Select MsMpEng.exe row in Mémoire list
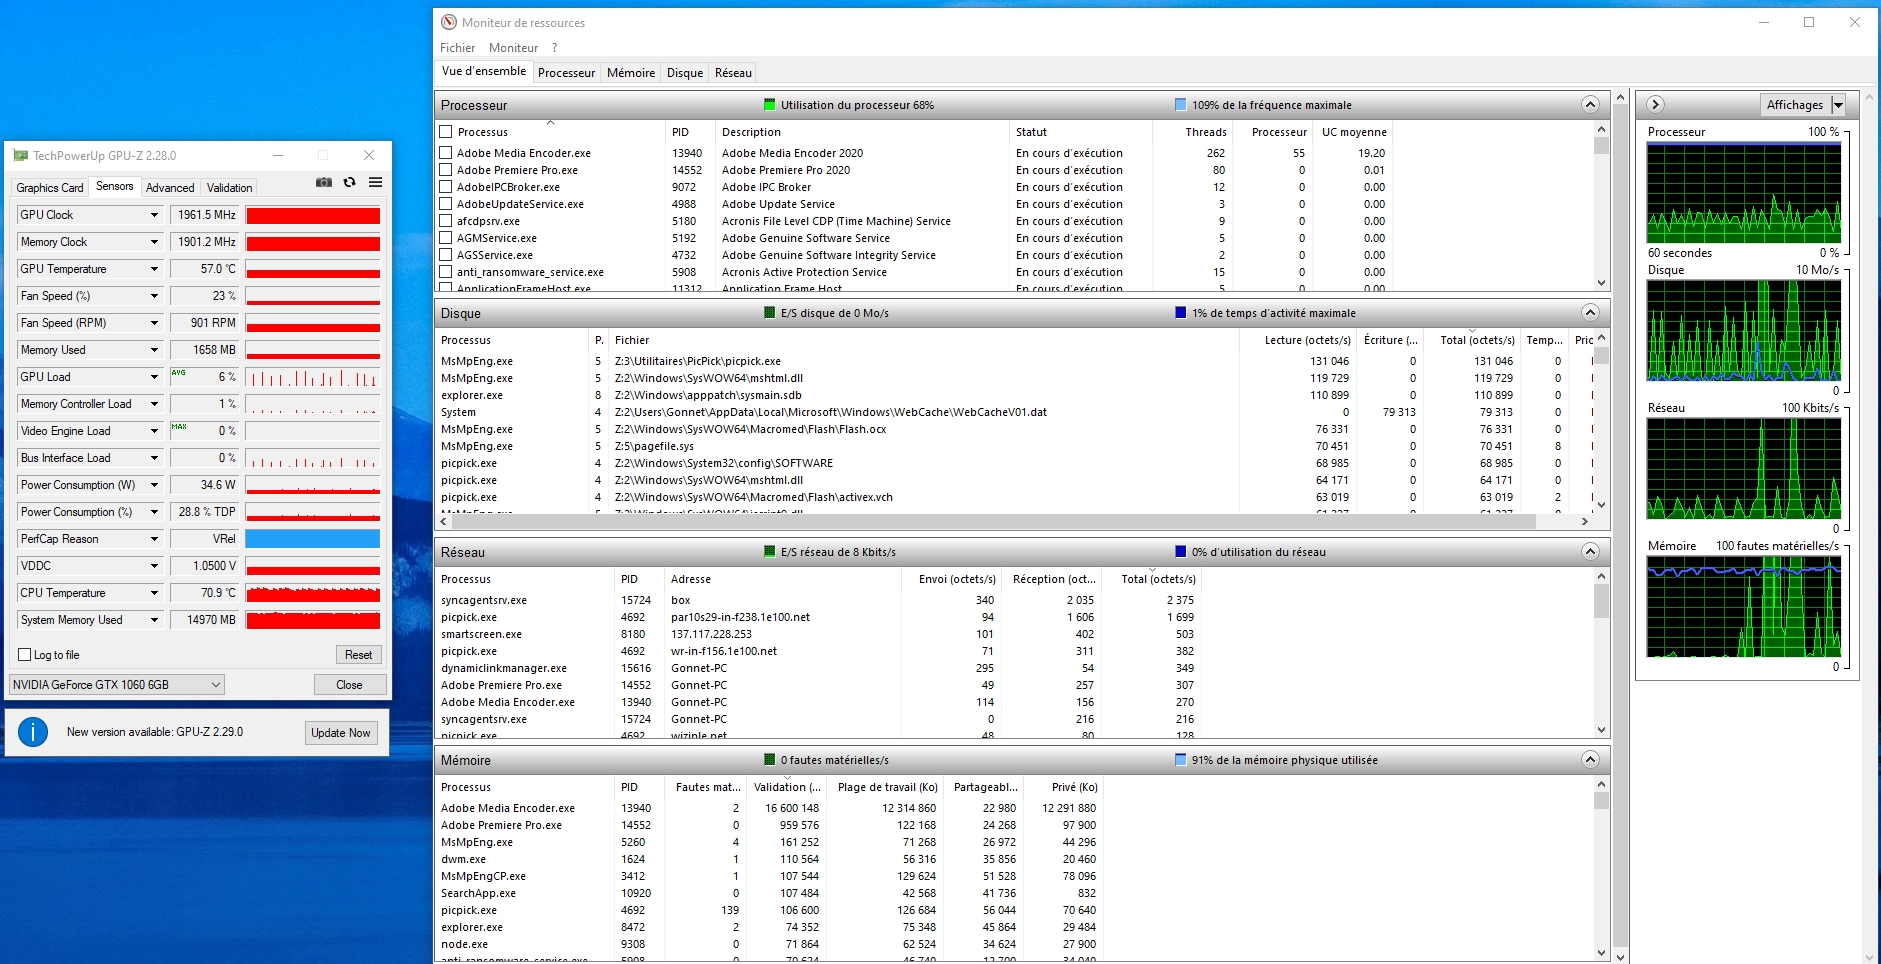The image size is (1881, 964). coord(768,842)
